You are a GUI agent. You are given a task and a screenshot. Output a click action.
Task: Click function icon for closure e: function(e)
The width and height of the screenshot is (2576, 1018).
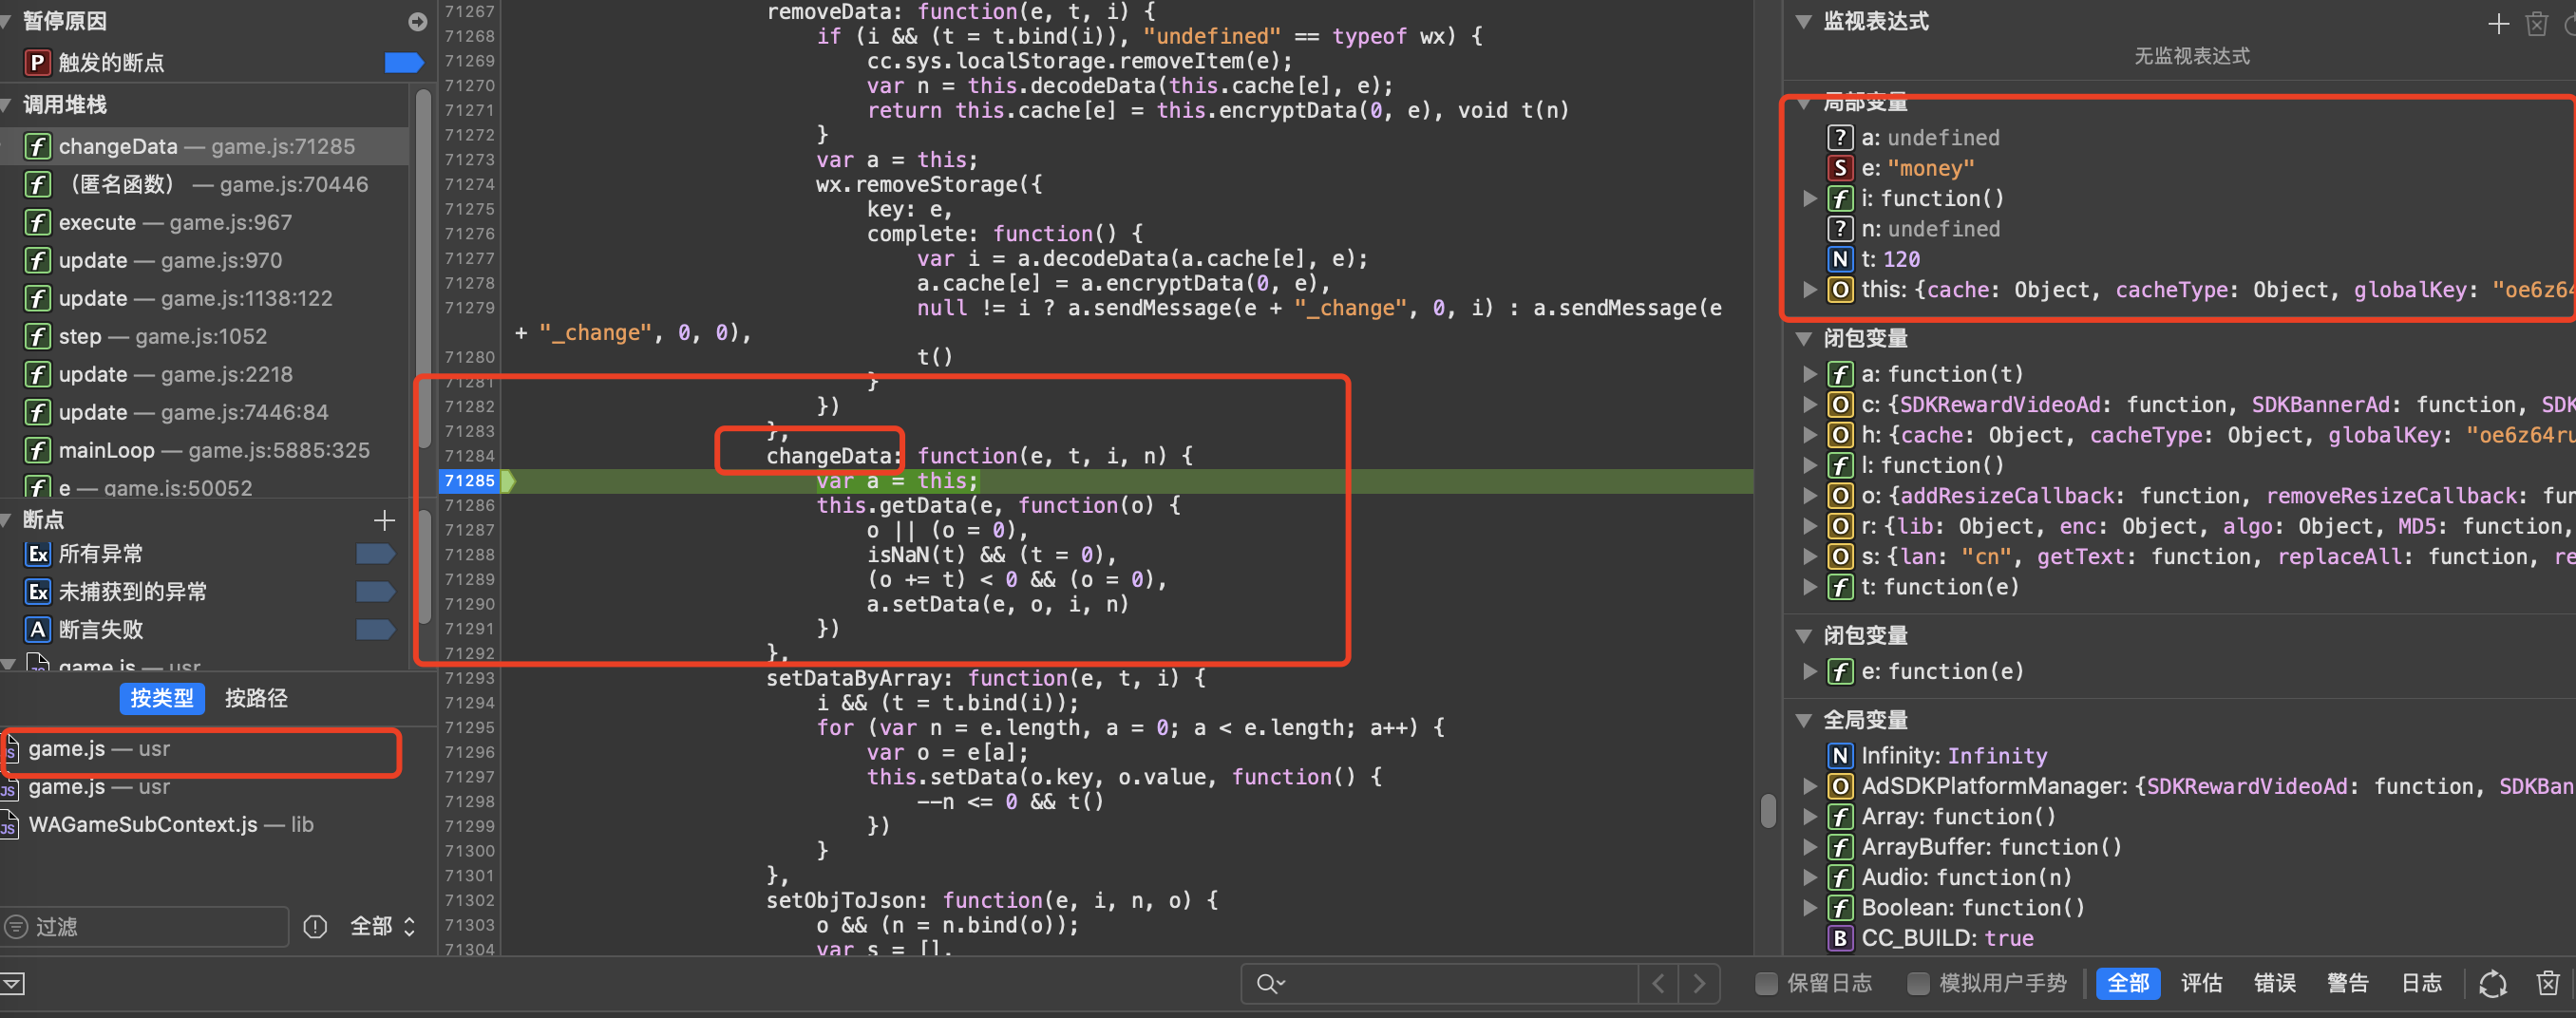(1840, 672)
